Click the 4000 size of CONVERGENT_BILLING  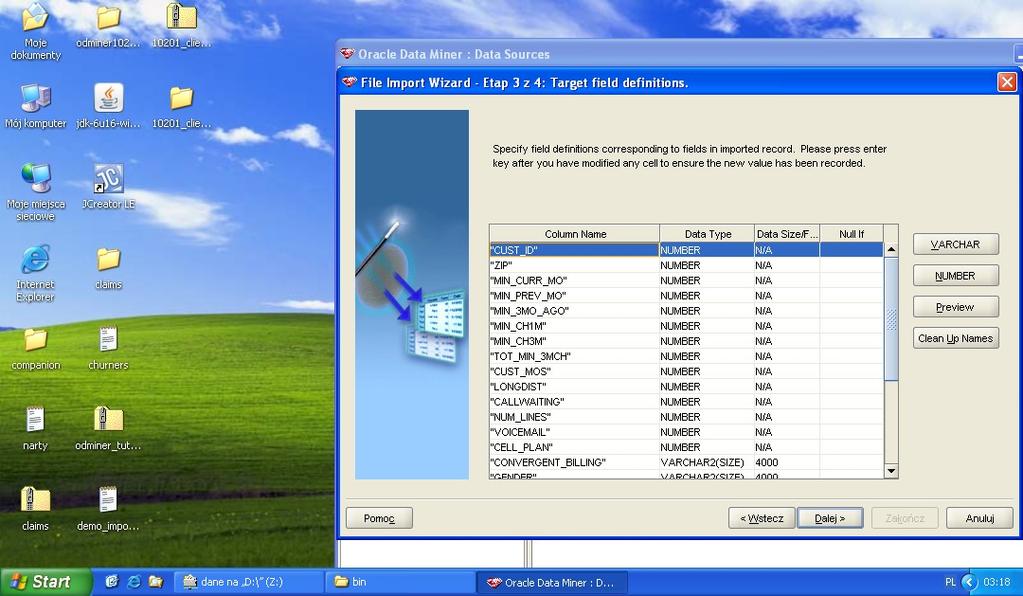787,462
